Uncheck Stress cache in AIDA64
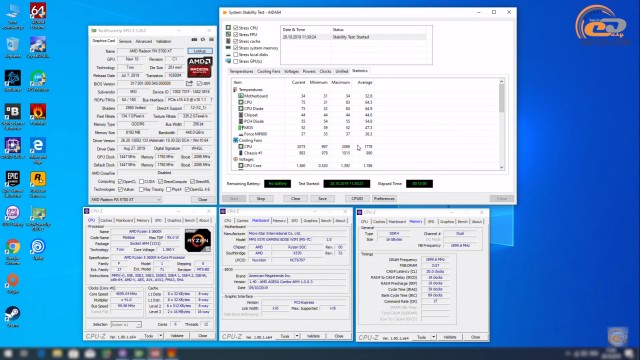 [236, 41]
